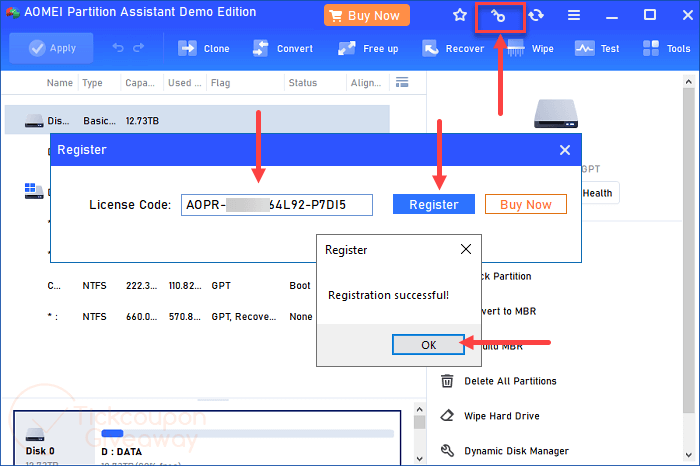
Task: Click the eraser icon for Wipe Hard Drive
Action: click(x=447, y=416)
